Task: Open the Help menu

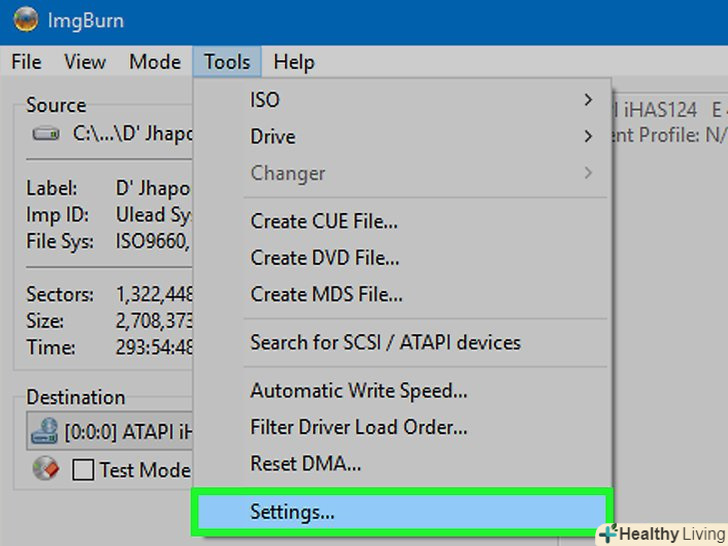Action: click(294, 62)
